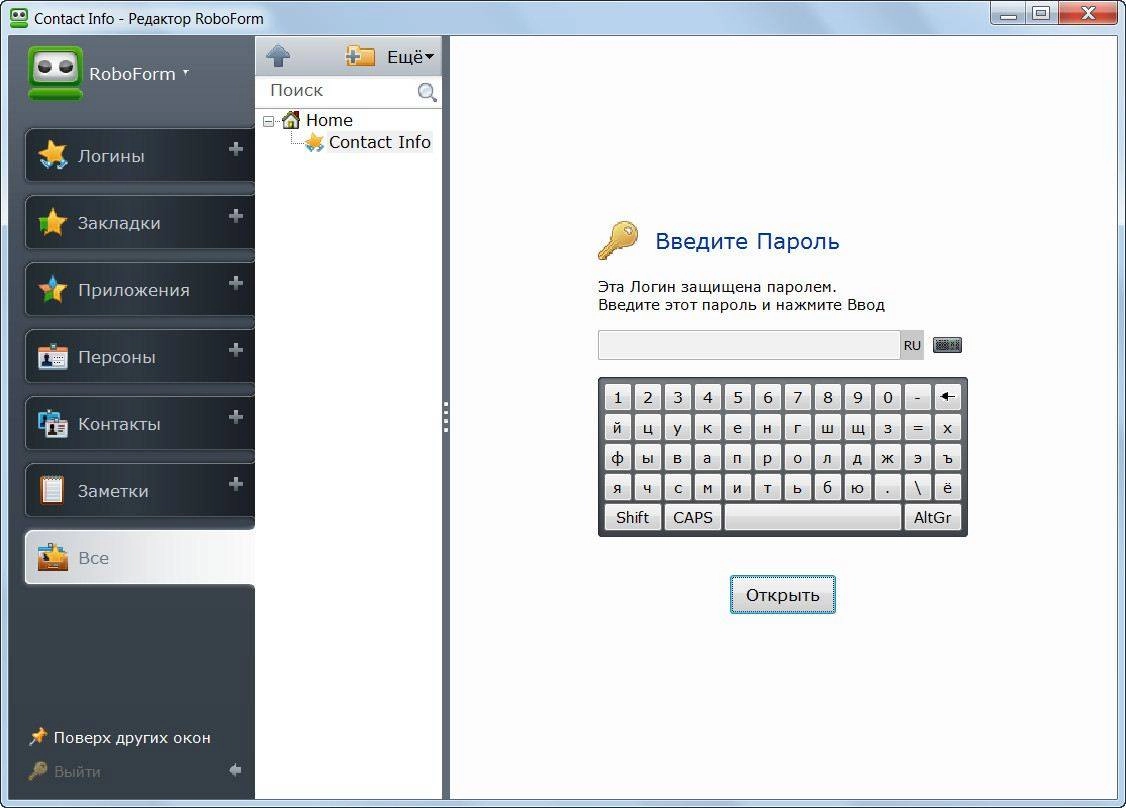Select the Все category tab
1126x808 pixels.
click(x=140, y=557)
